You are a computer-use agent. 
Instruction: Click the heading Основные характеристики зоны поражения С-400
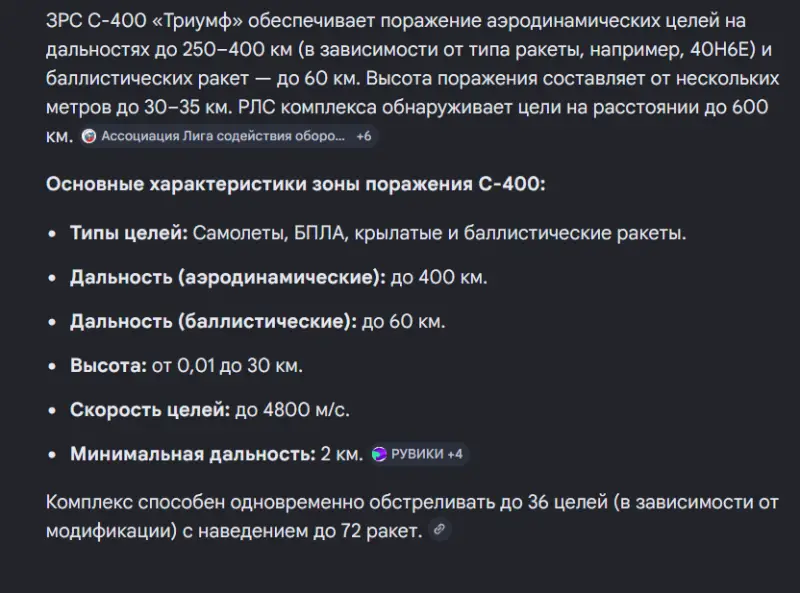(295, 184)
